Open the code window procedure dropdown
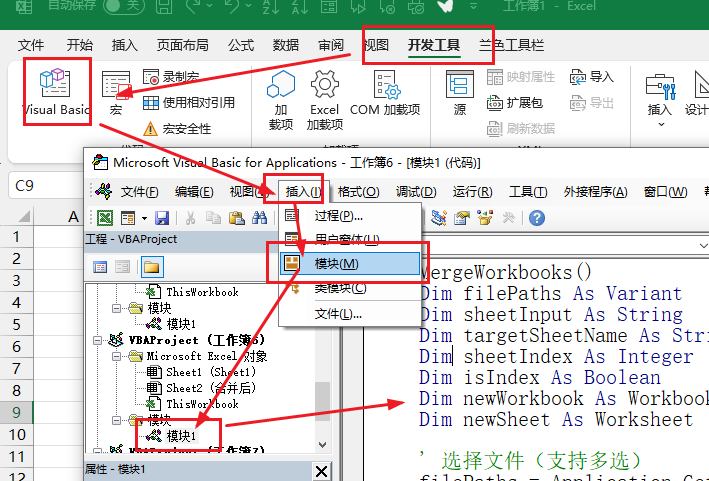709x481 pixels. click(x=702, y=246)
